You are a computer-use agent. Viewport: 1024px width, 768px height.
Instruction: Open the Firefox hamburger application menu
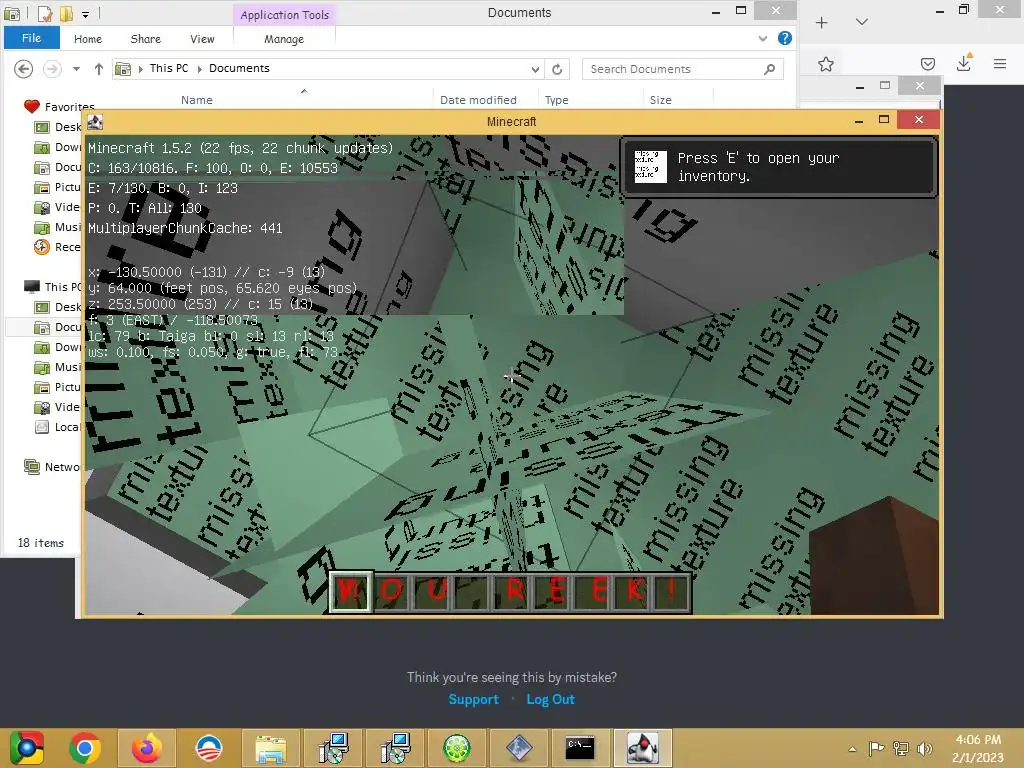point(1000,63)
